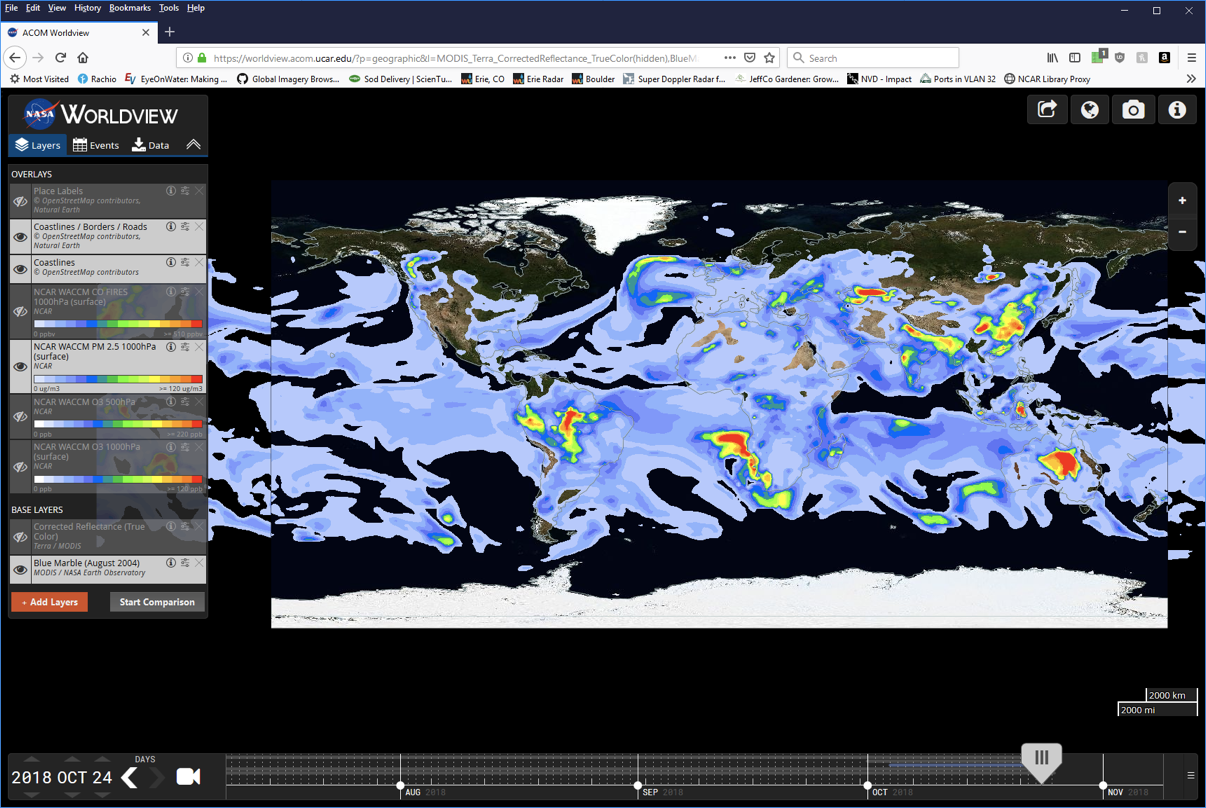This screenshot has width=1206, height=808.
Task: Switch to the Events tab
Action: (96, 145)
